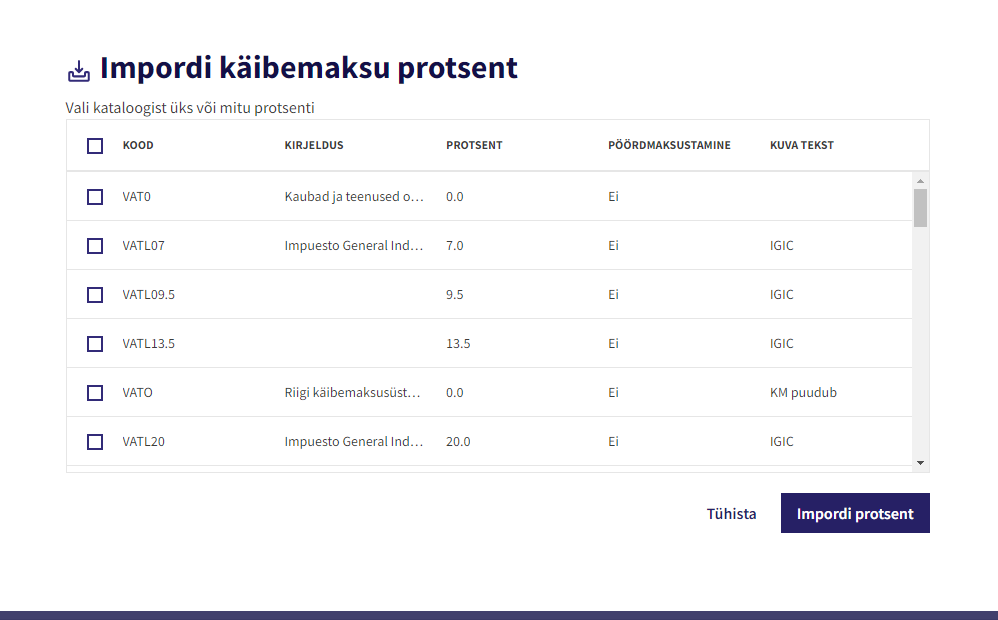
Task: Click the scrollbar down arrow
Action: [x=920, y=463]
